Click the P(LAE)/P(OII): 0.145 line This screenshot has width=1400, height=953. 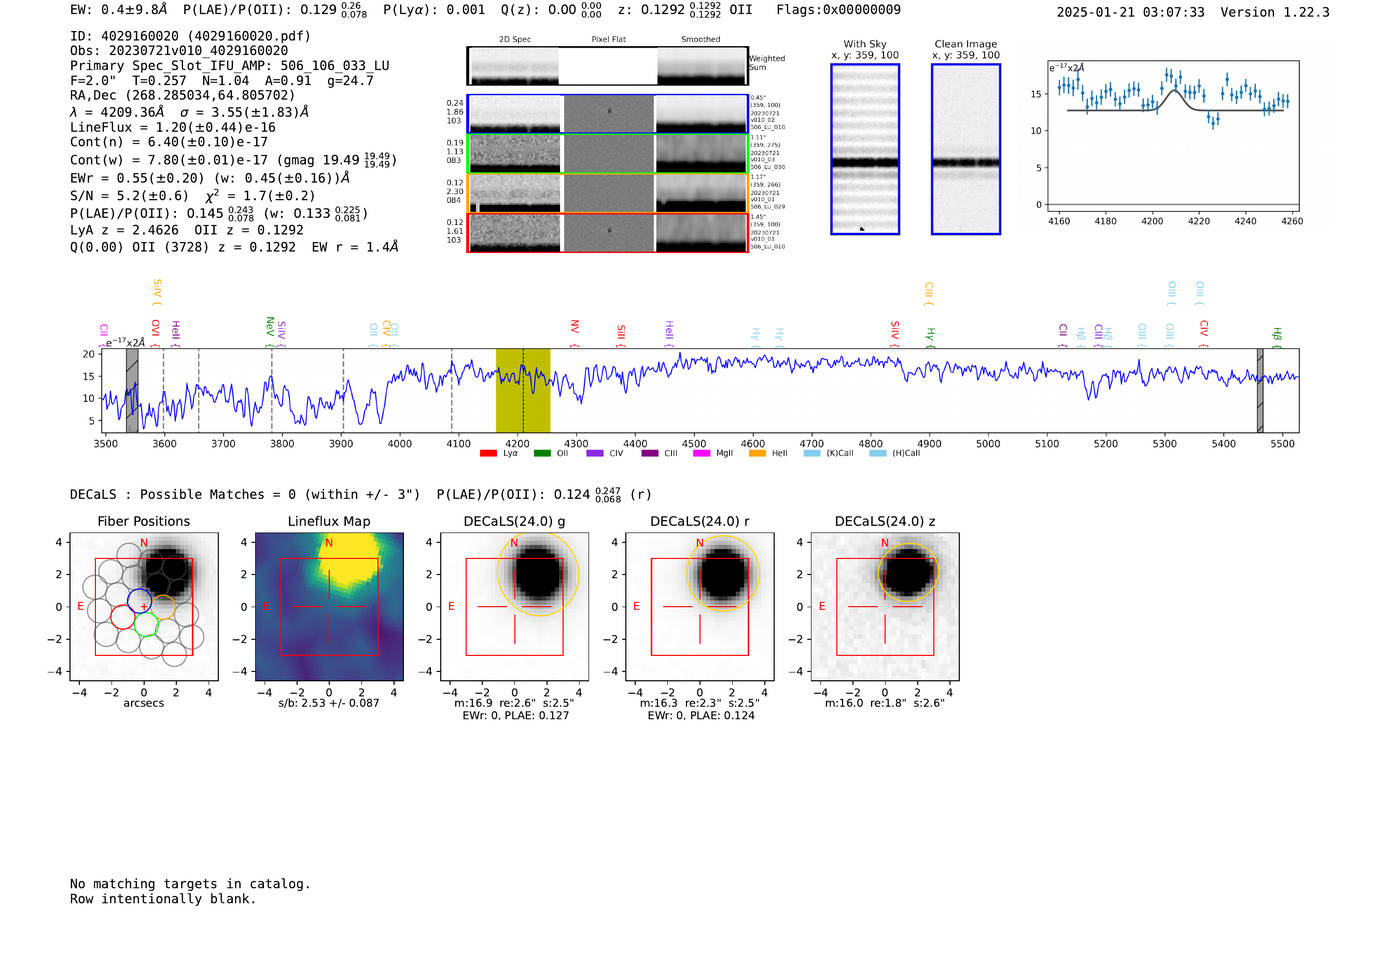point(219,213)
